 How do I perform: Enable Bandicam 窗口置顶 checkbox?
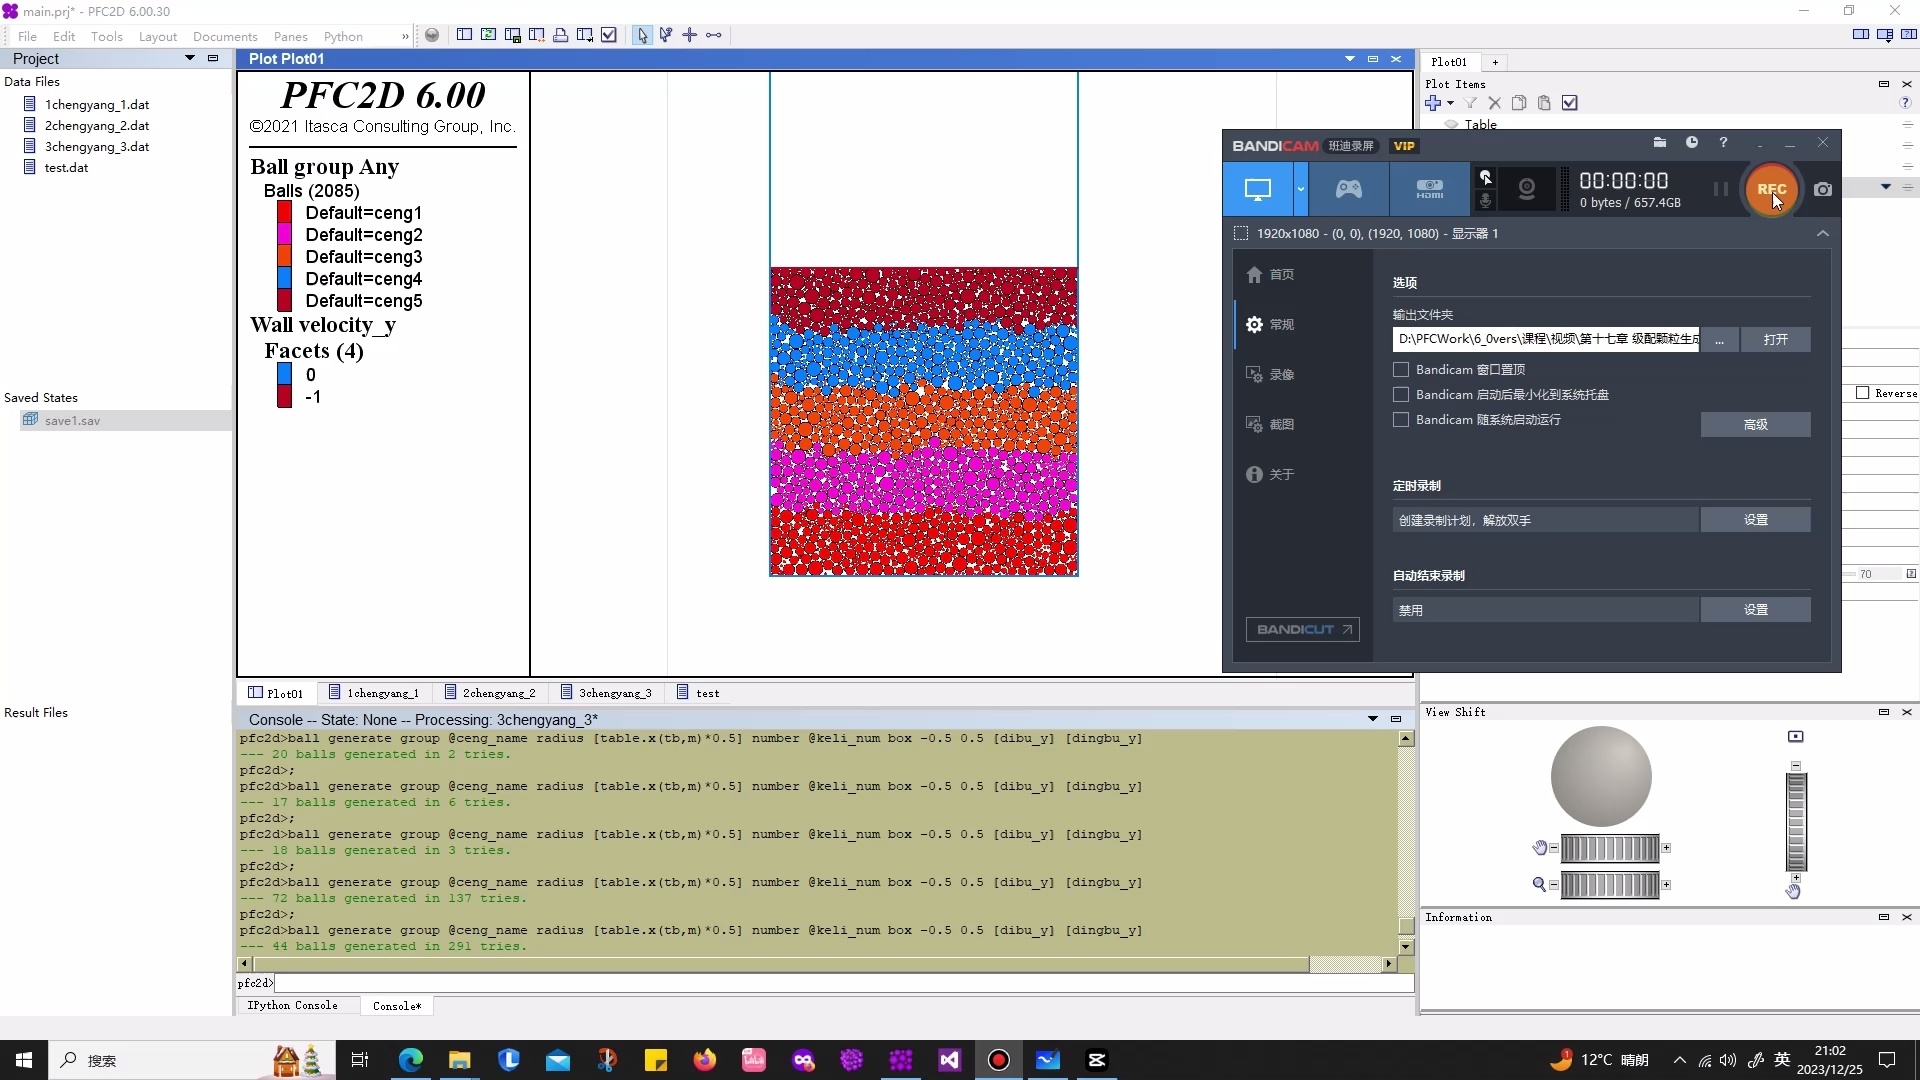(1401, 370)
